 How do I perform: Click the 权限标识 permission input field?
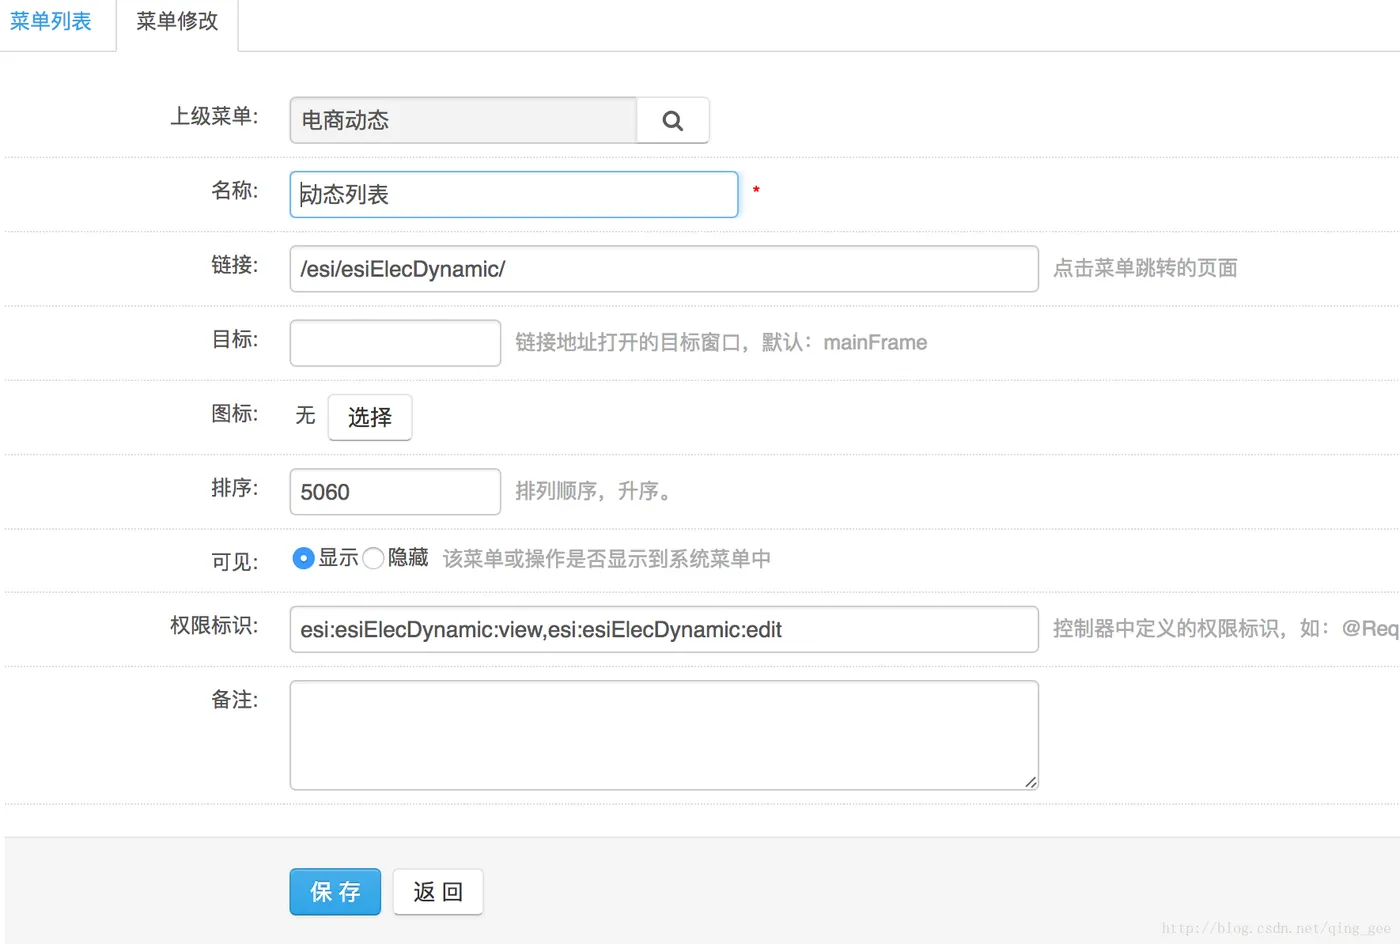click(x=664, y=630)
